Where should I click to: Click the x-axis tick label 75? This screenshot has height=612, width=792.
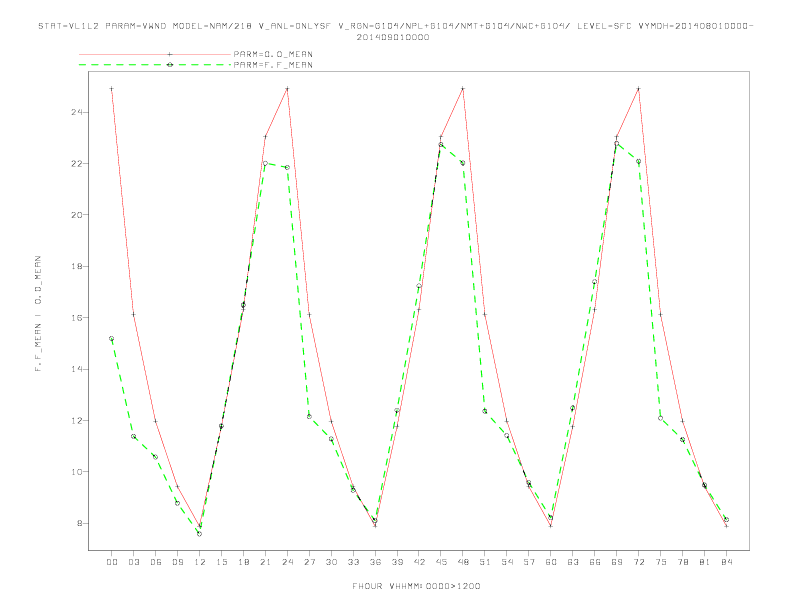[x=661, y=562]
